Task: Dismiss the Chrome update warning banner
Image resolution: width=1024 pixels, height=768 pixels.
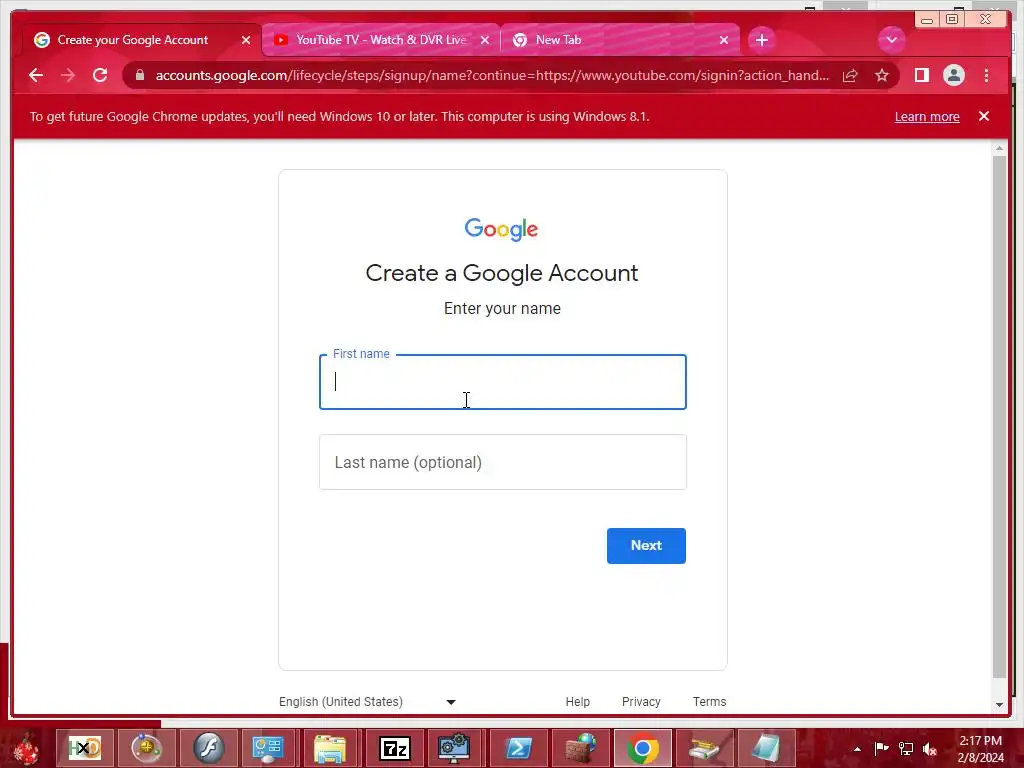Action: coord(984,116)
